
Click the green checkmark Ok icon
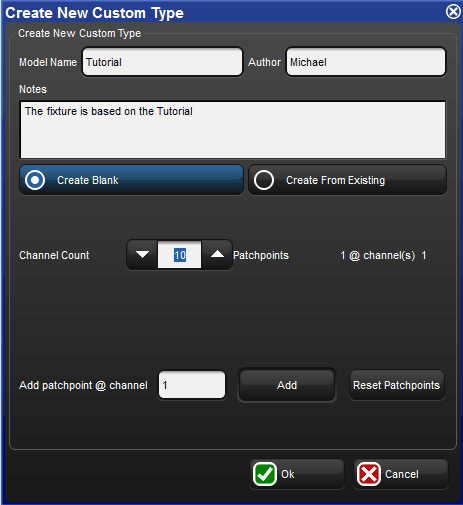click(x=265, y=474)
